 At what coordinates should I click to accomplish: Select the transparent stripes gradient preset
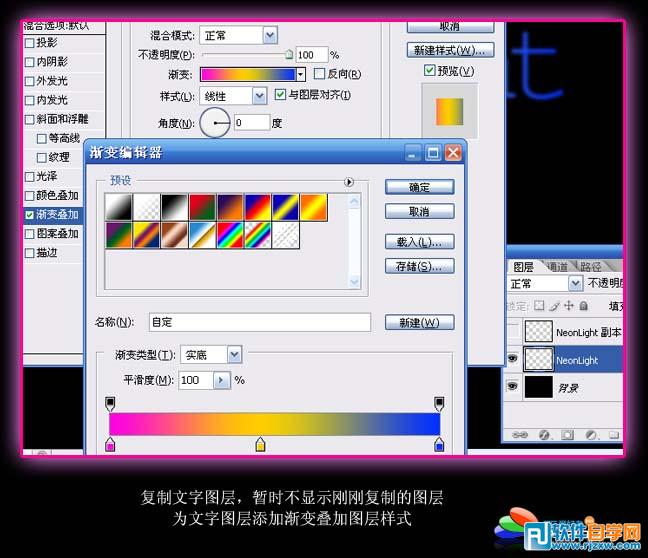point(286,235)
